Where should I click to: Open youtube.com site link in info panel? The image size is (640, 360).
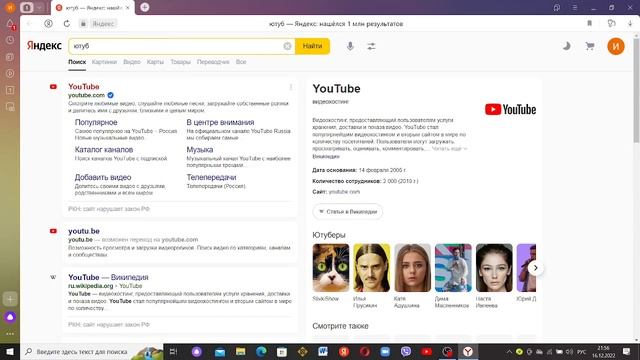click(344, 192)
